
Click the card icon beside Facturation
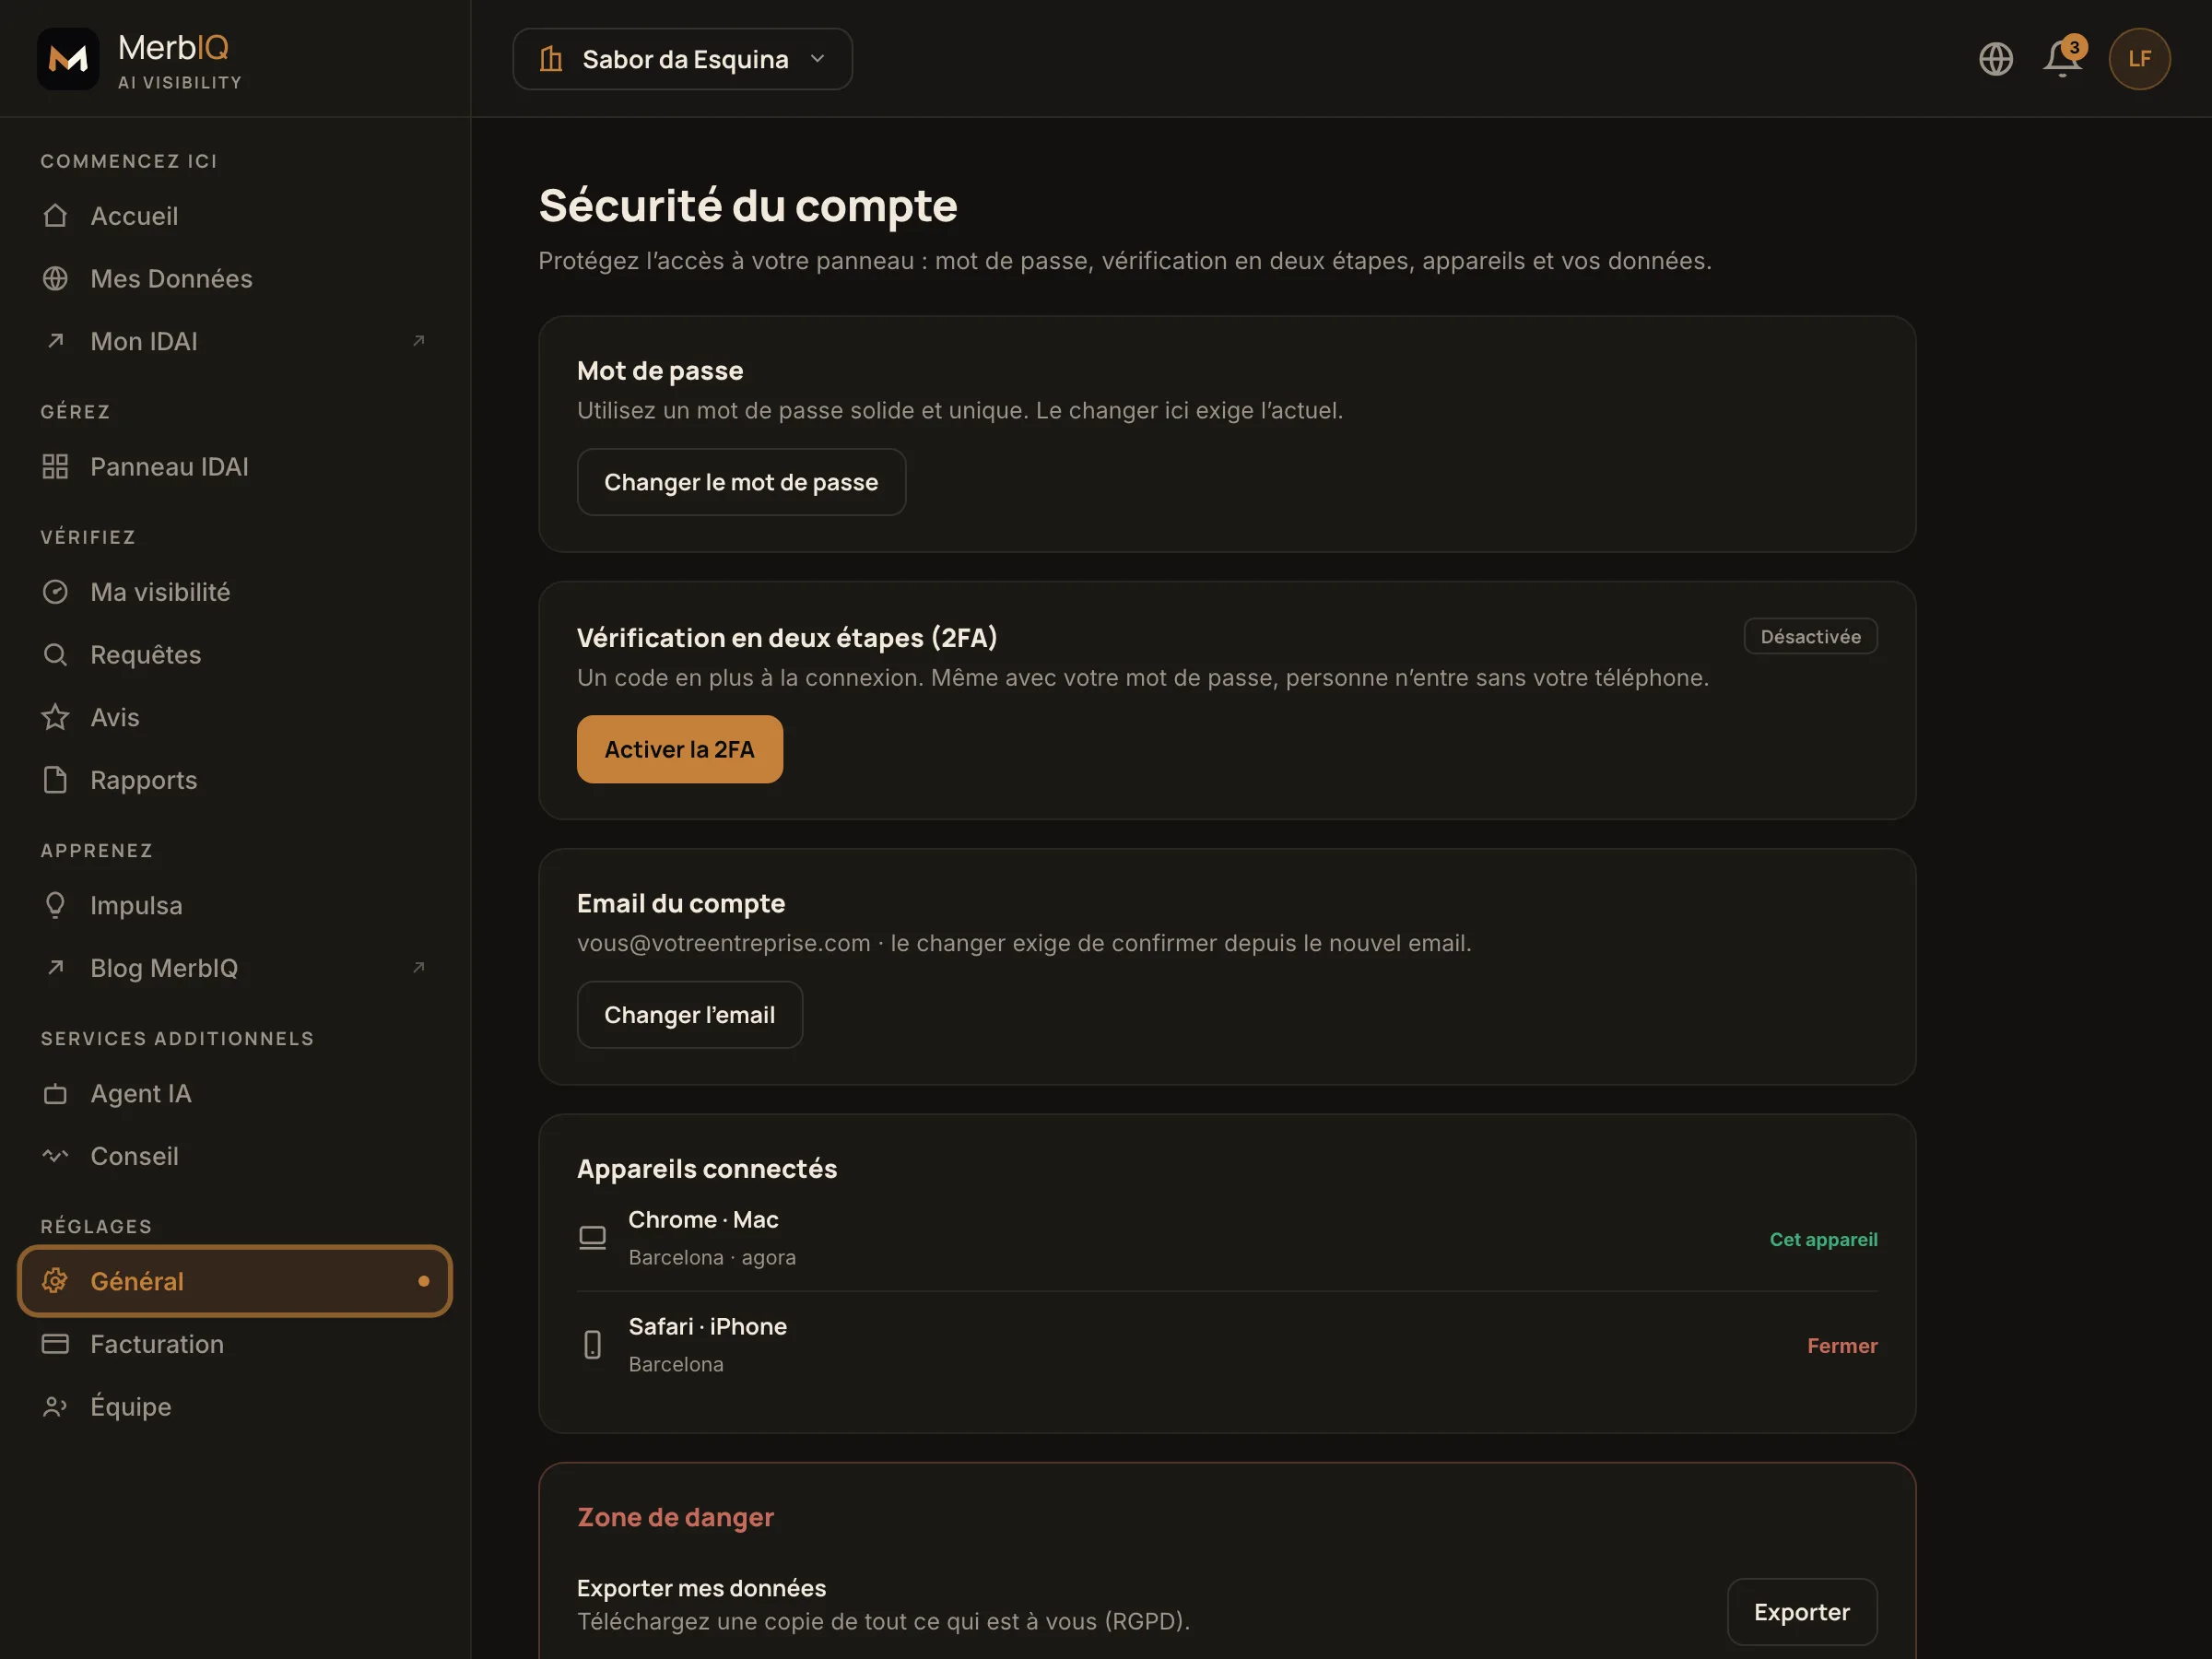[55, 1344]
